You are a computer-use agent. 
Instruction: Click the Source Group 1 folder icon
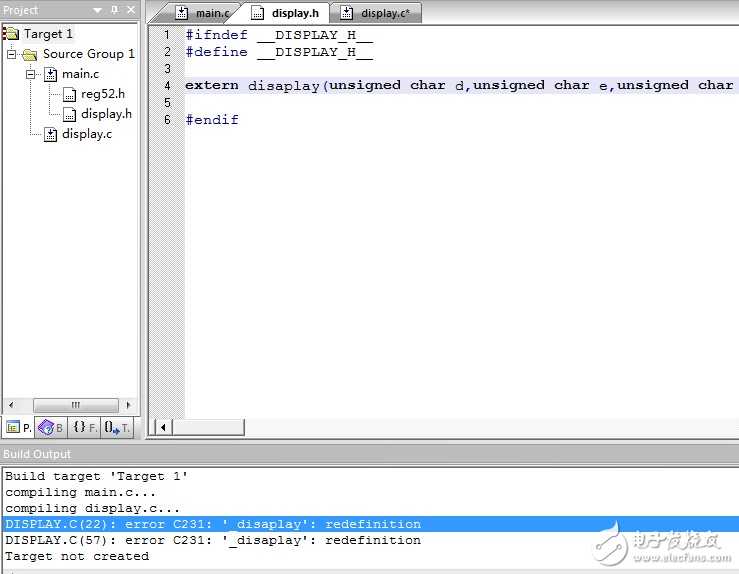tap(30, 54)
